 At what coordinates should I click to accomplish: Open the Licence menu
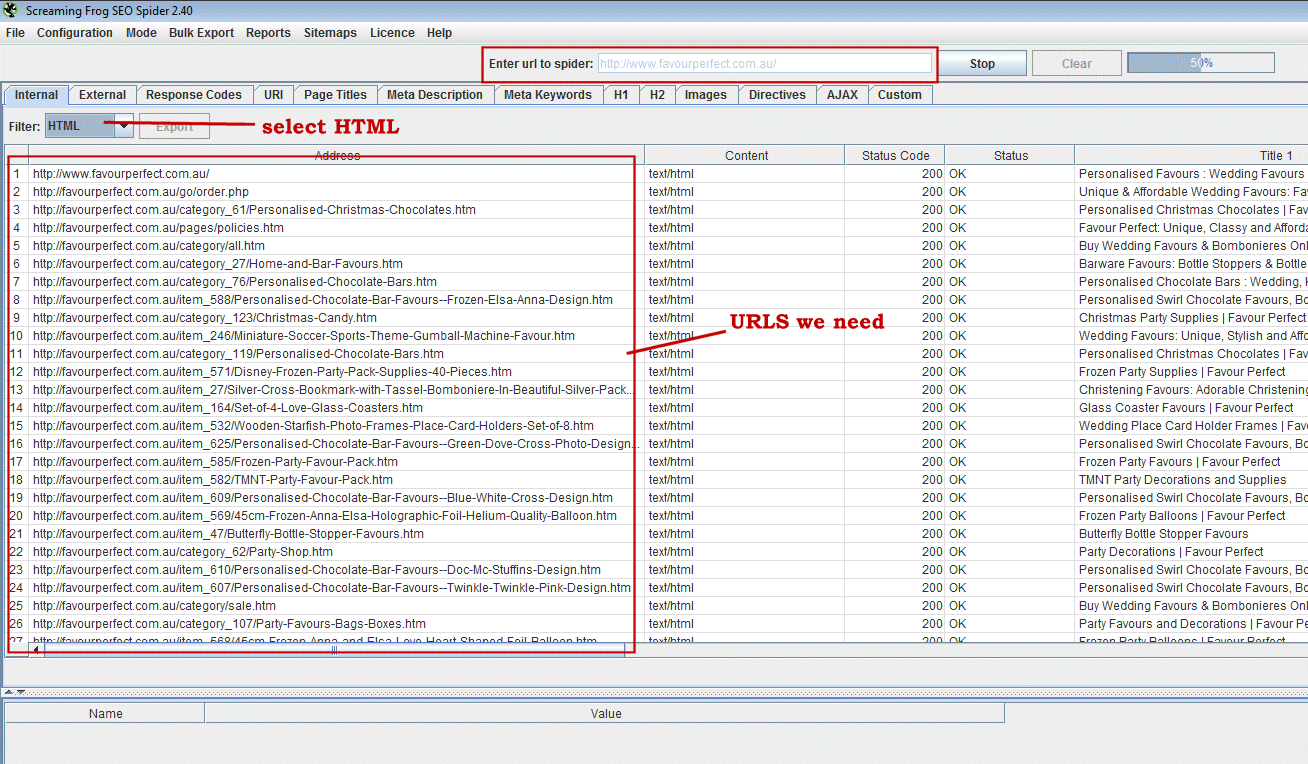point(392,33)
